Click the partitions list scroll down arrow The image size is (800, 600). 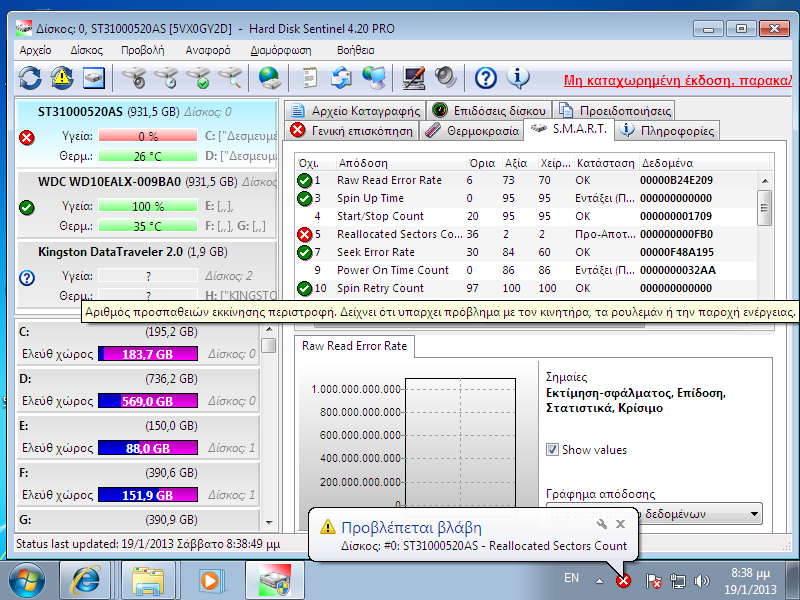coord(269,522)
